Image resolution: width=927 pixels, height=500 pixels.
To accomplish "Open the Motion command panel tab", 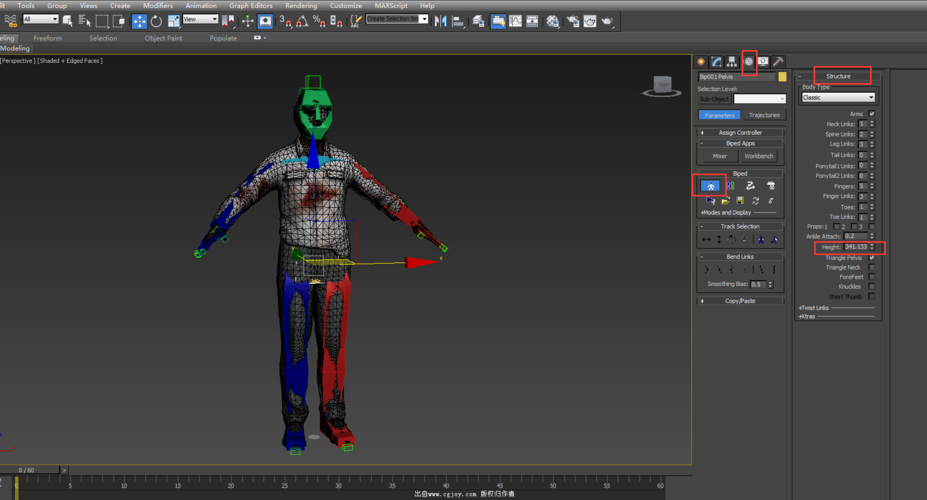I will pyautogui.click(x=748, y=62).
